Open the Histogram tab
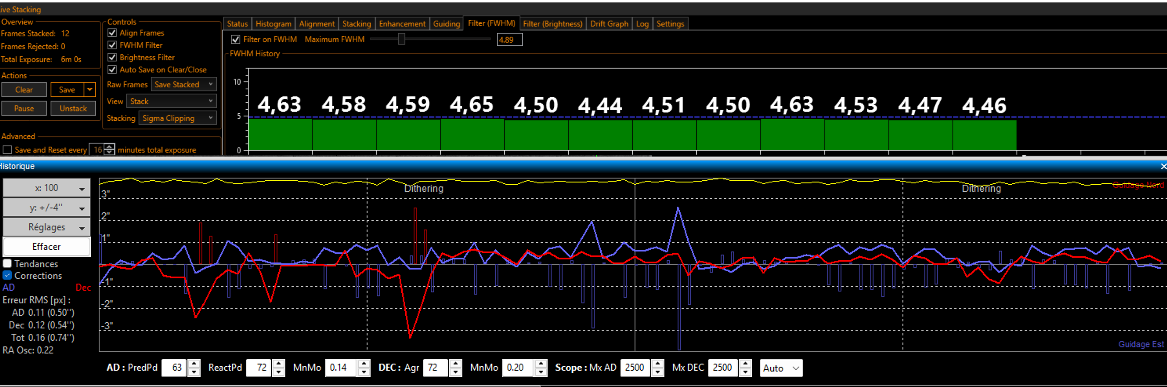The width and height of the screenshot is (1167, 387). pyautogui.click(x=273, y=24)
